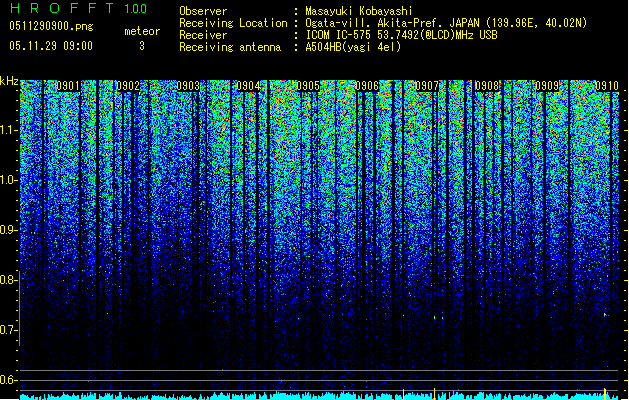Screen dimensions: 629x400
Task: Select the ICOM IC-575 receiver text
Action: point(401,35)
